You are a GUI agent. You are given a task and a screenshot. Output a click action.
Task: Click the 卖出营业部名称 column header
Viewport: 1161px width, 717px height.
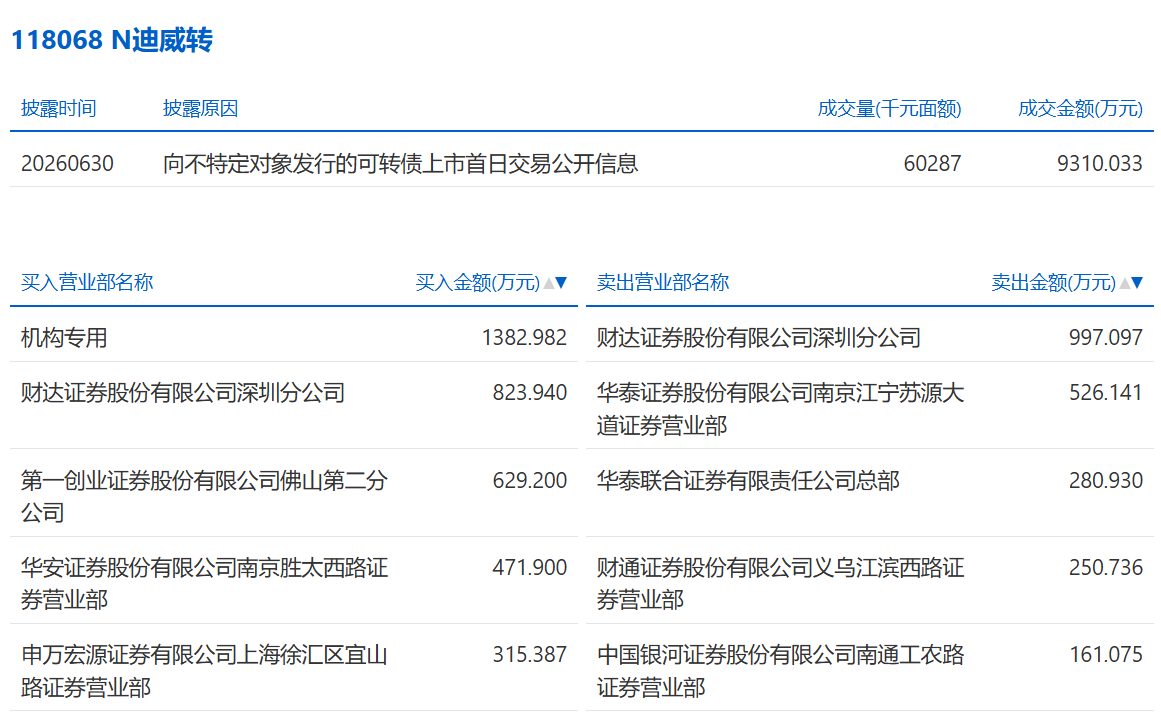tap(663, 282)
